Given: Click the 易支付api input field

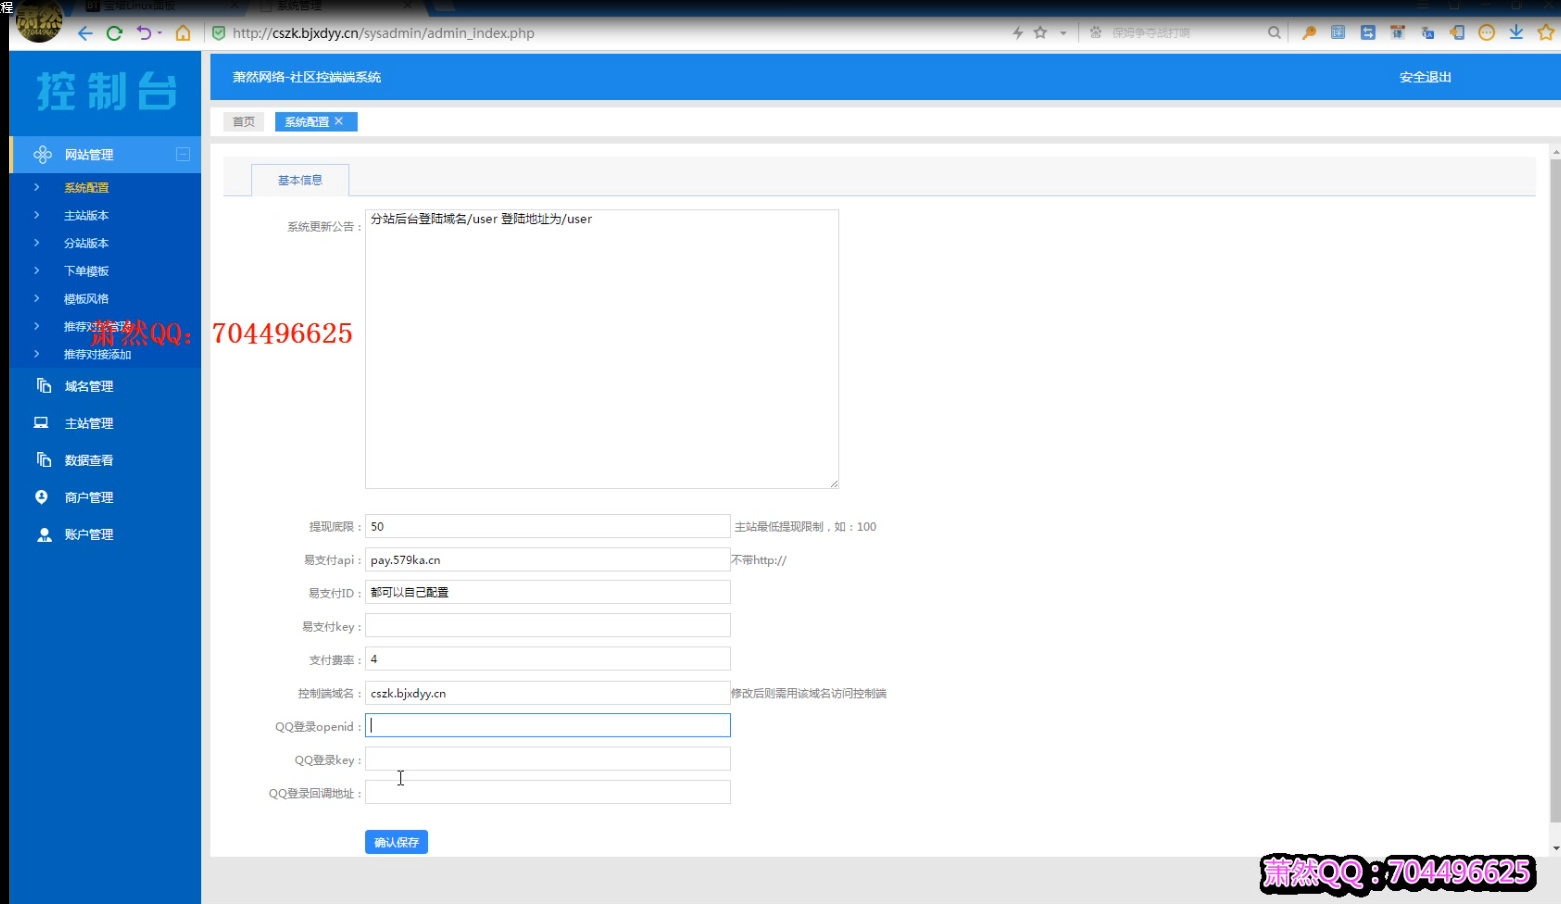Looking at the screenshot, I should (547, 560).
